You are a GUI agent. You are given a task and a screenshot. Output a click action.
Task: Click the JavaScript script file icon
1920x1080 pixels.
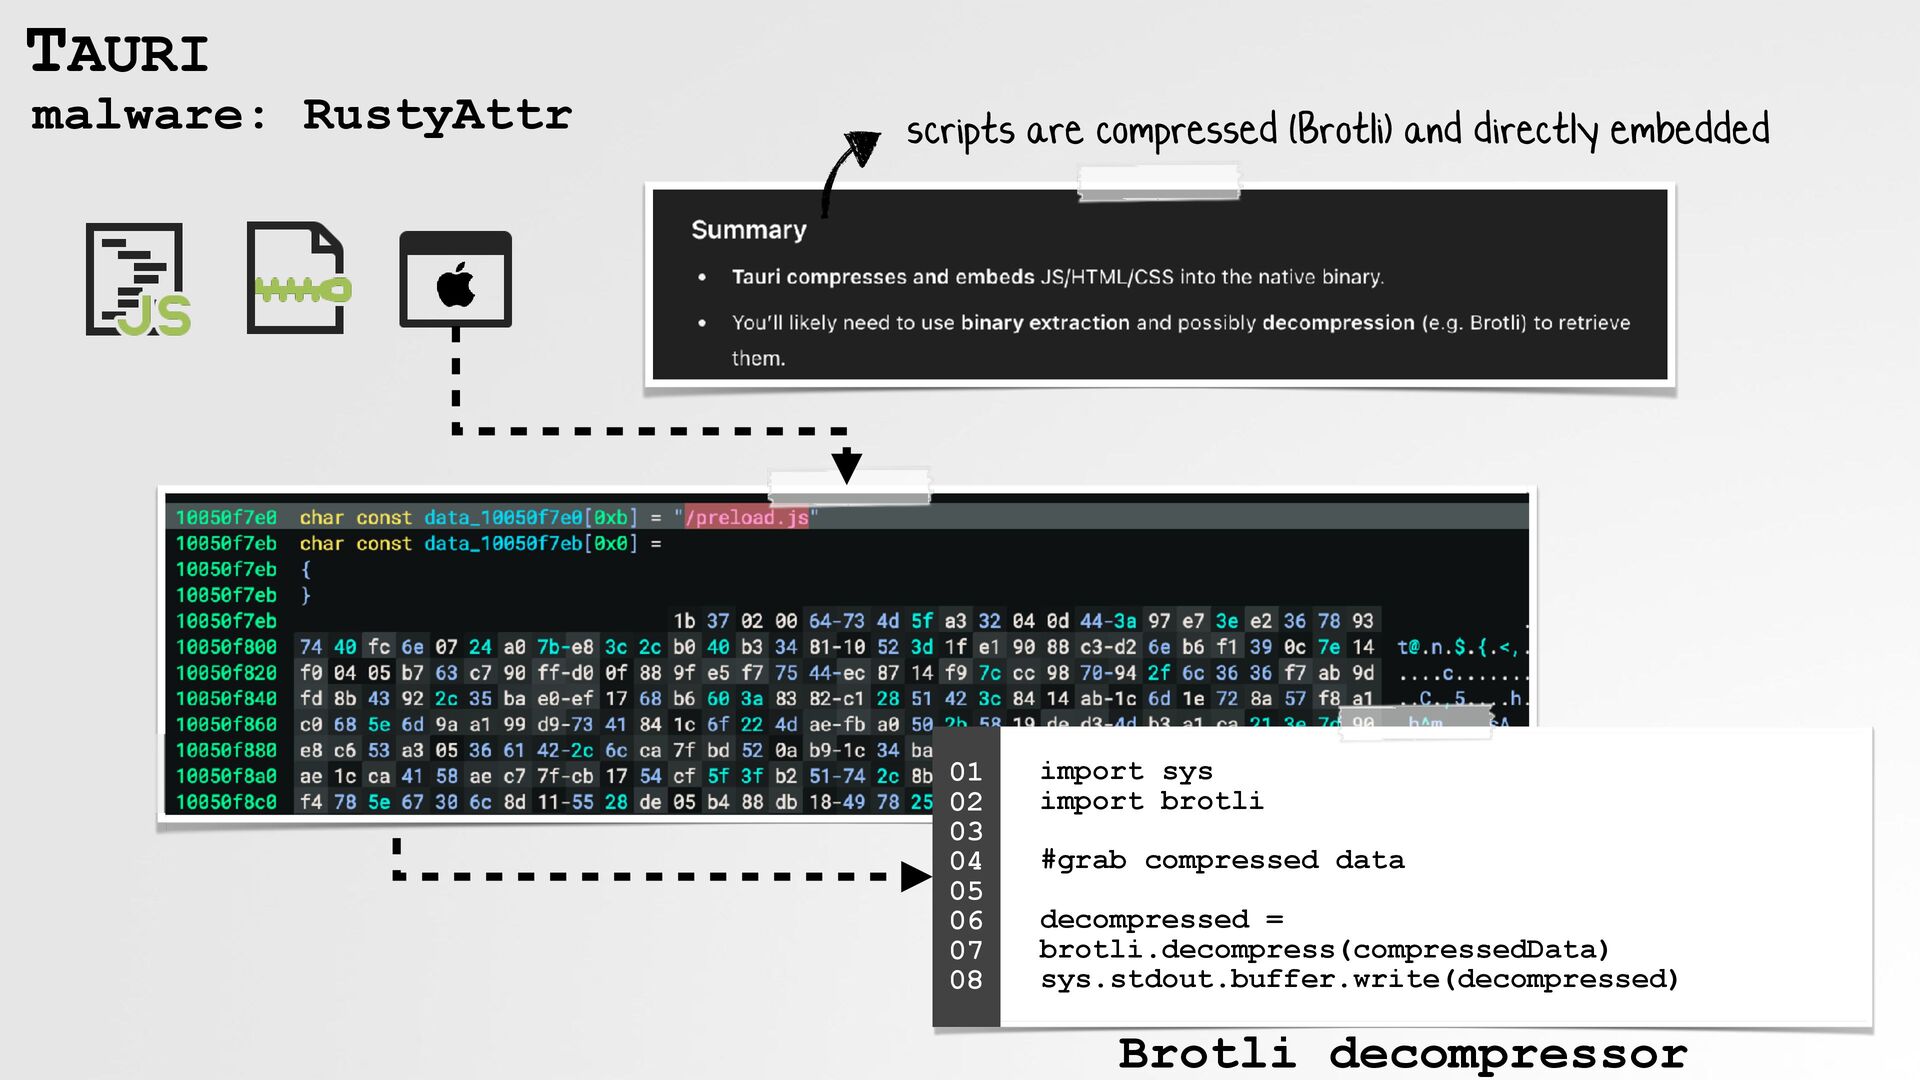coord(137,279)
